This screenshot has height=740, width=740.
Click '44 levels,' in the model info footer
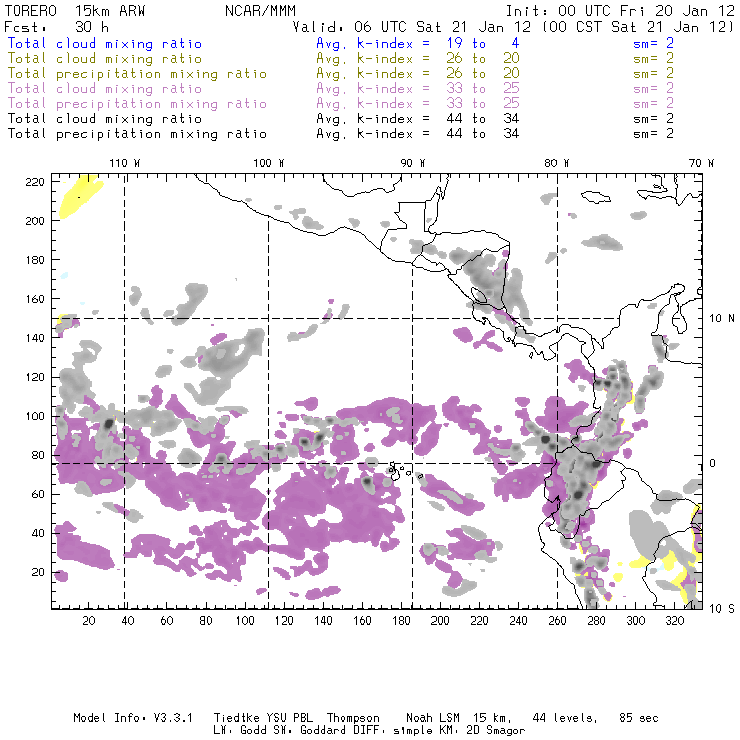[x=565, y=718]
